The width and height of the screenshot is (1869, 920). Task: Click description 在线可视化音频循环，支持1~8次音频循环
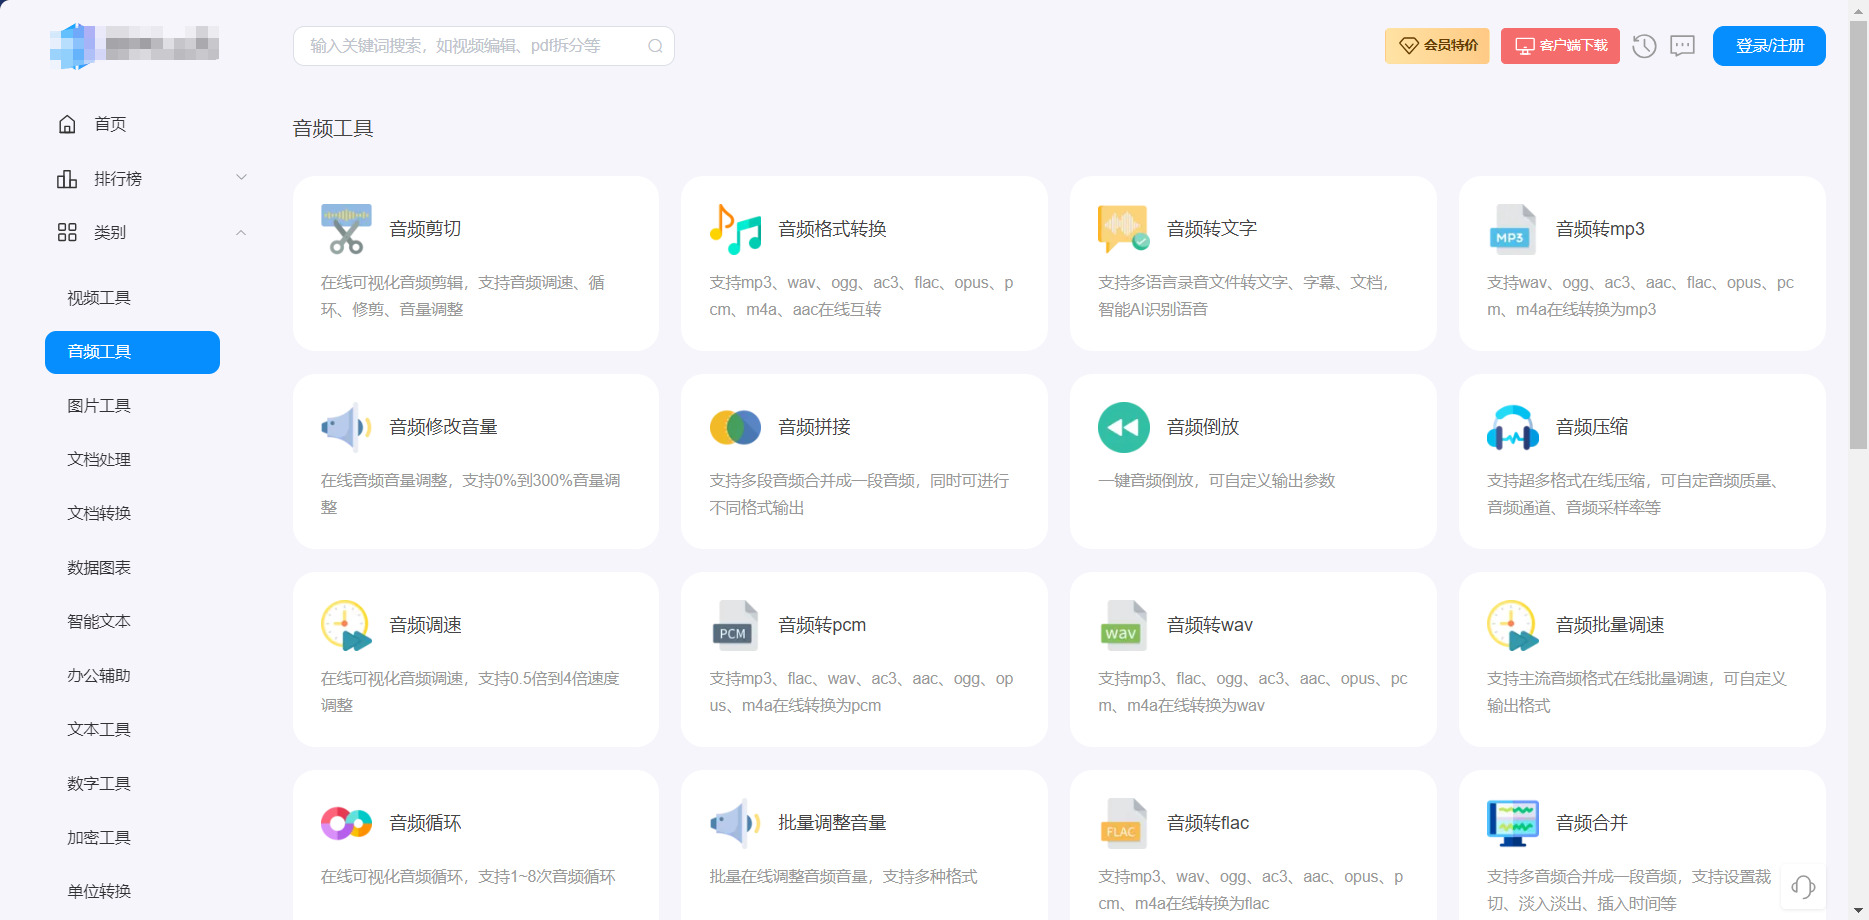coord(468,877)
